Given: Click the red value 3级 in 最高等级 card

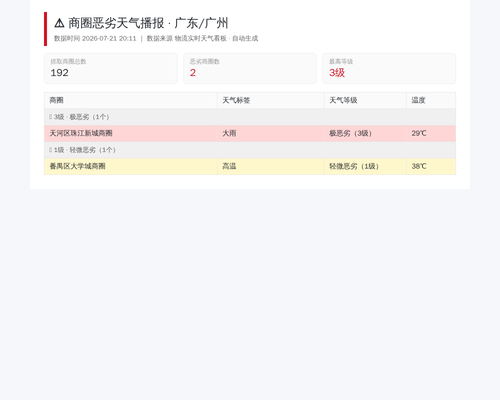Looking at the screenshot, I should pyautogui.click(x=337, y=73).
